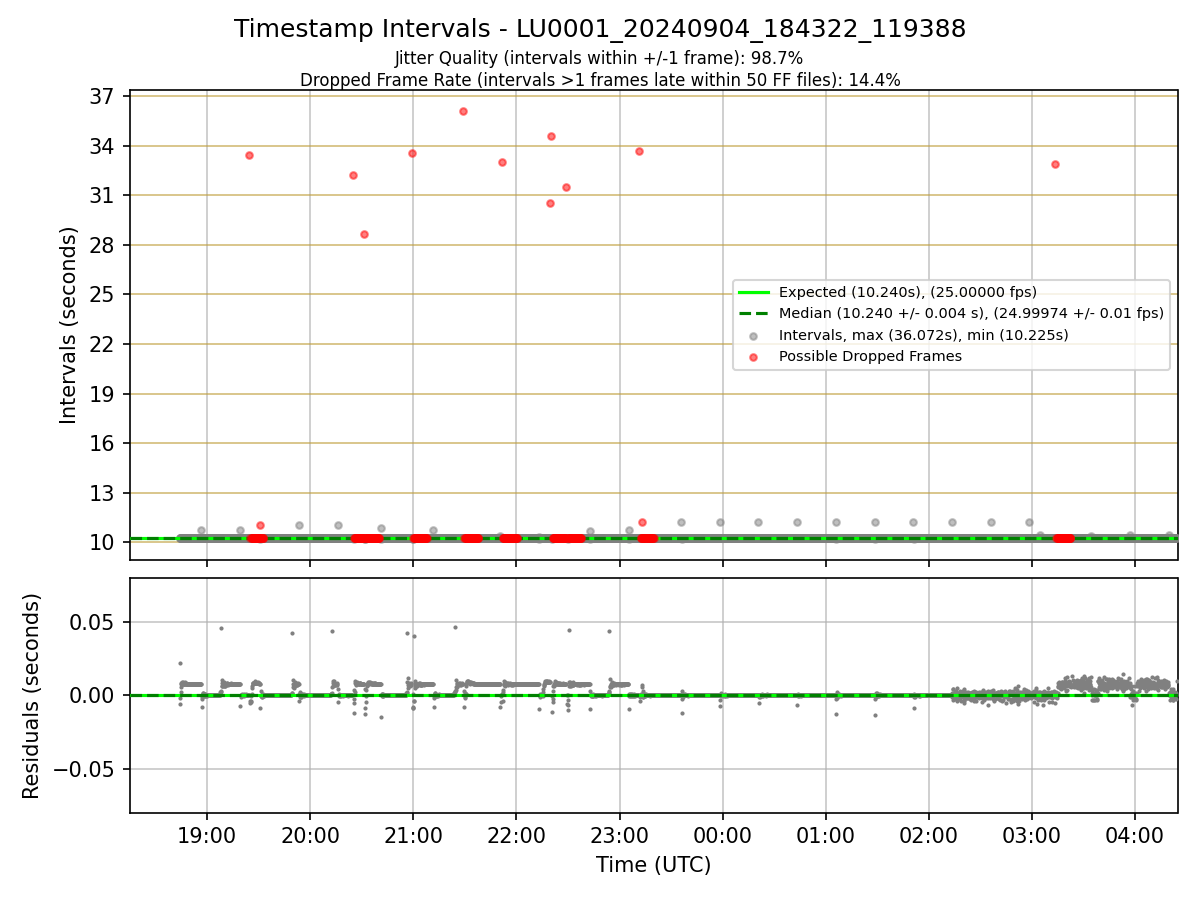This screenshot has width=1200, height=900.
Task: Click the green solid line sample beside 'Expected' in legend
Action: point(755,293)
